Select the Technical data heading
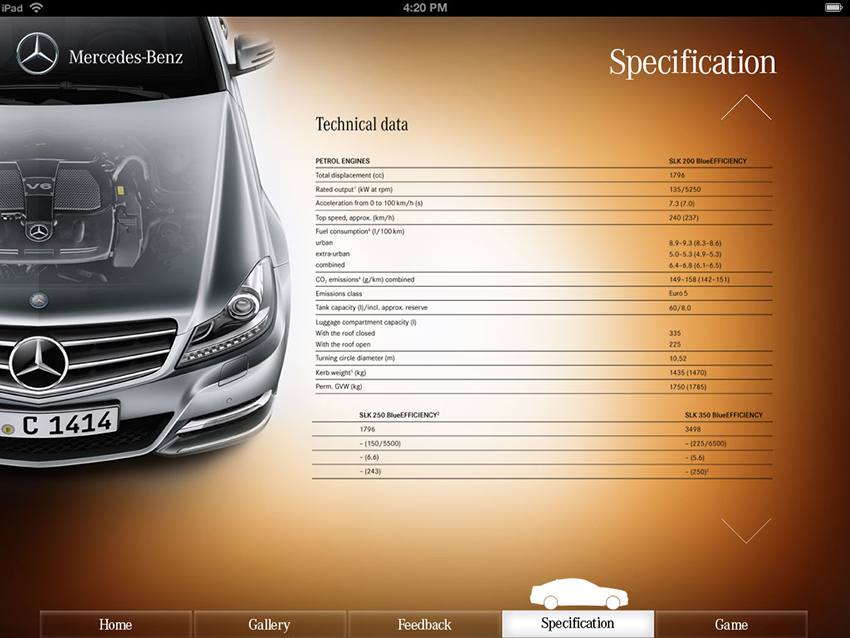The image size is (850, 638). click(x=362, y=124)
